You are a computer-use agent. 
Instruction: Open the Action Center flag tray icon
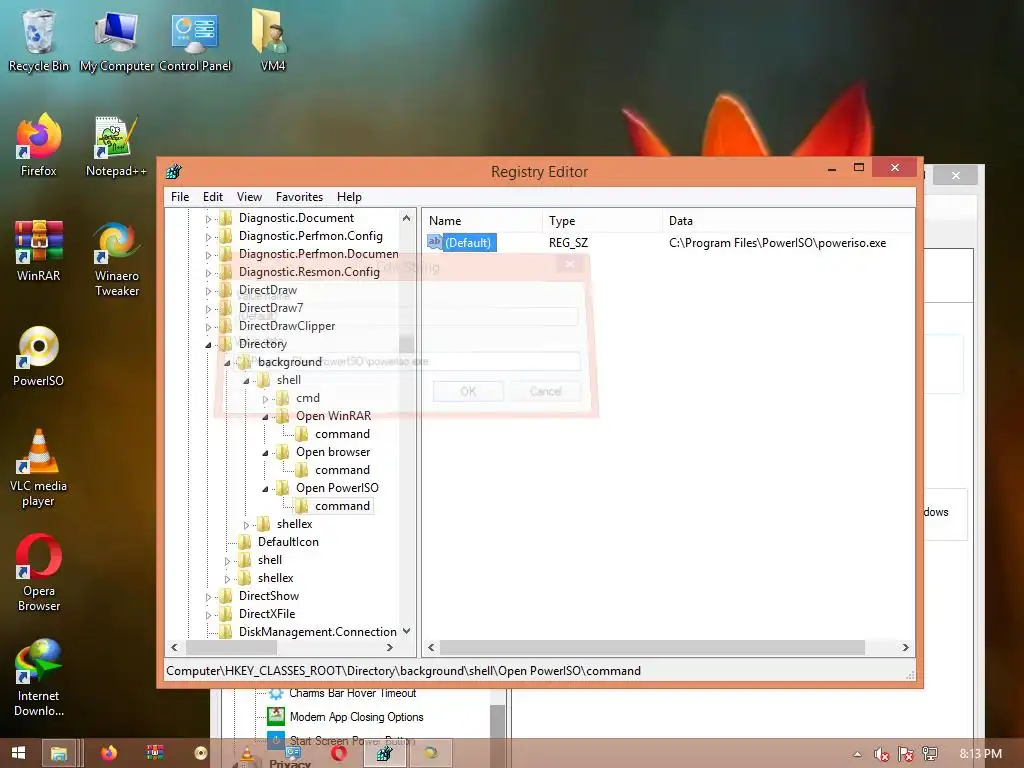point(906,754)
